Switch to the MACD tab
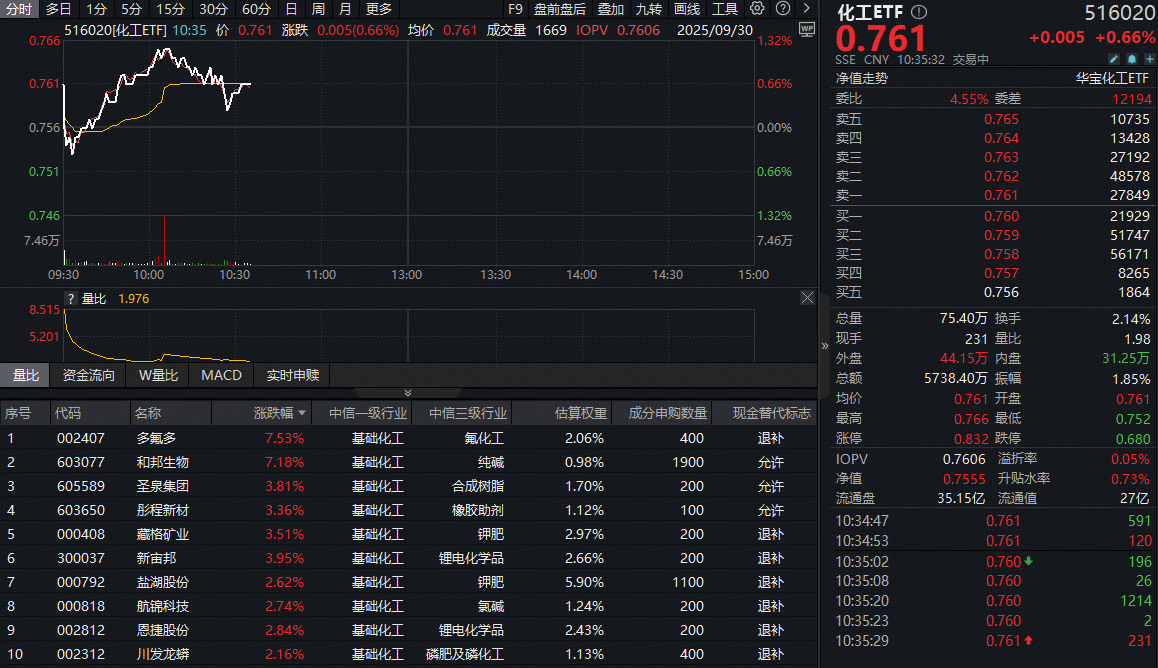This screenshot has height=668, width=1158. click(x=220, y=375)
